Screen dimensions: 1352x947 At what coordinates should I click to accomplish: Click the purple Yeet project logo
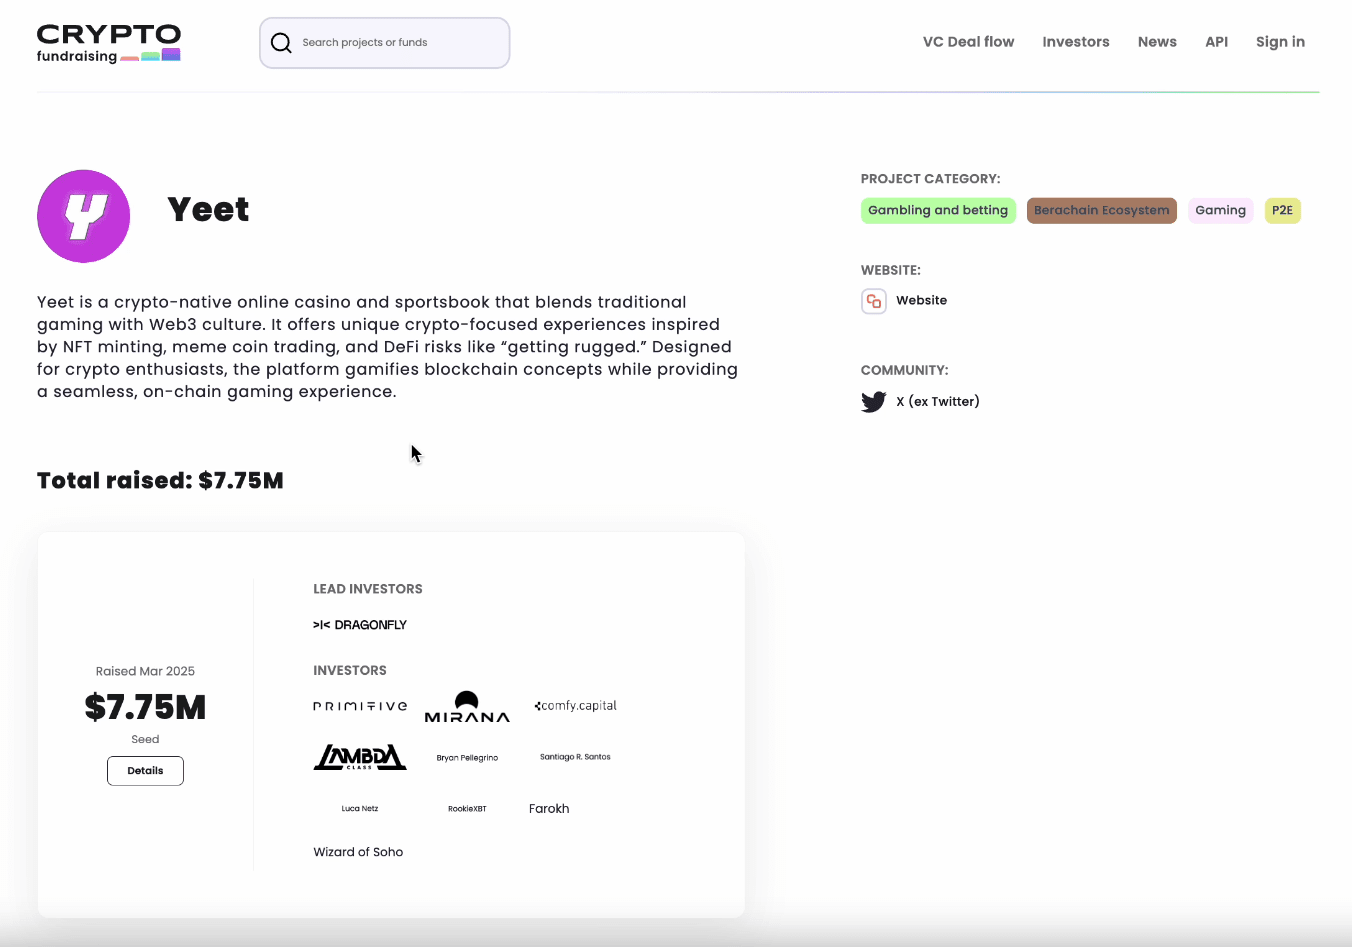point(84,216)
